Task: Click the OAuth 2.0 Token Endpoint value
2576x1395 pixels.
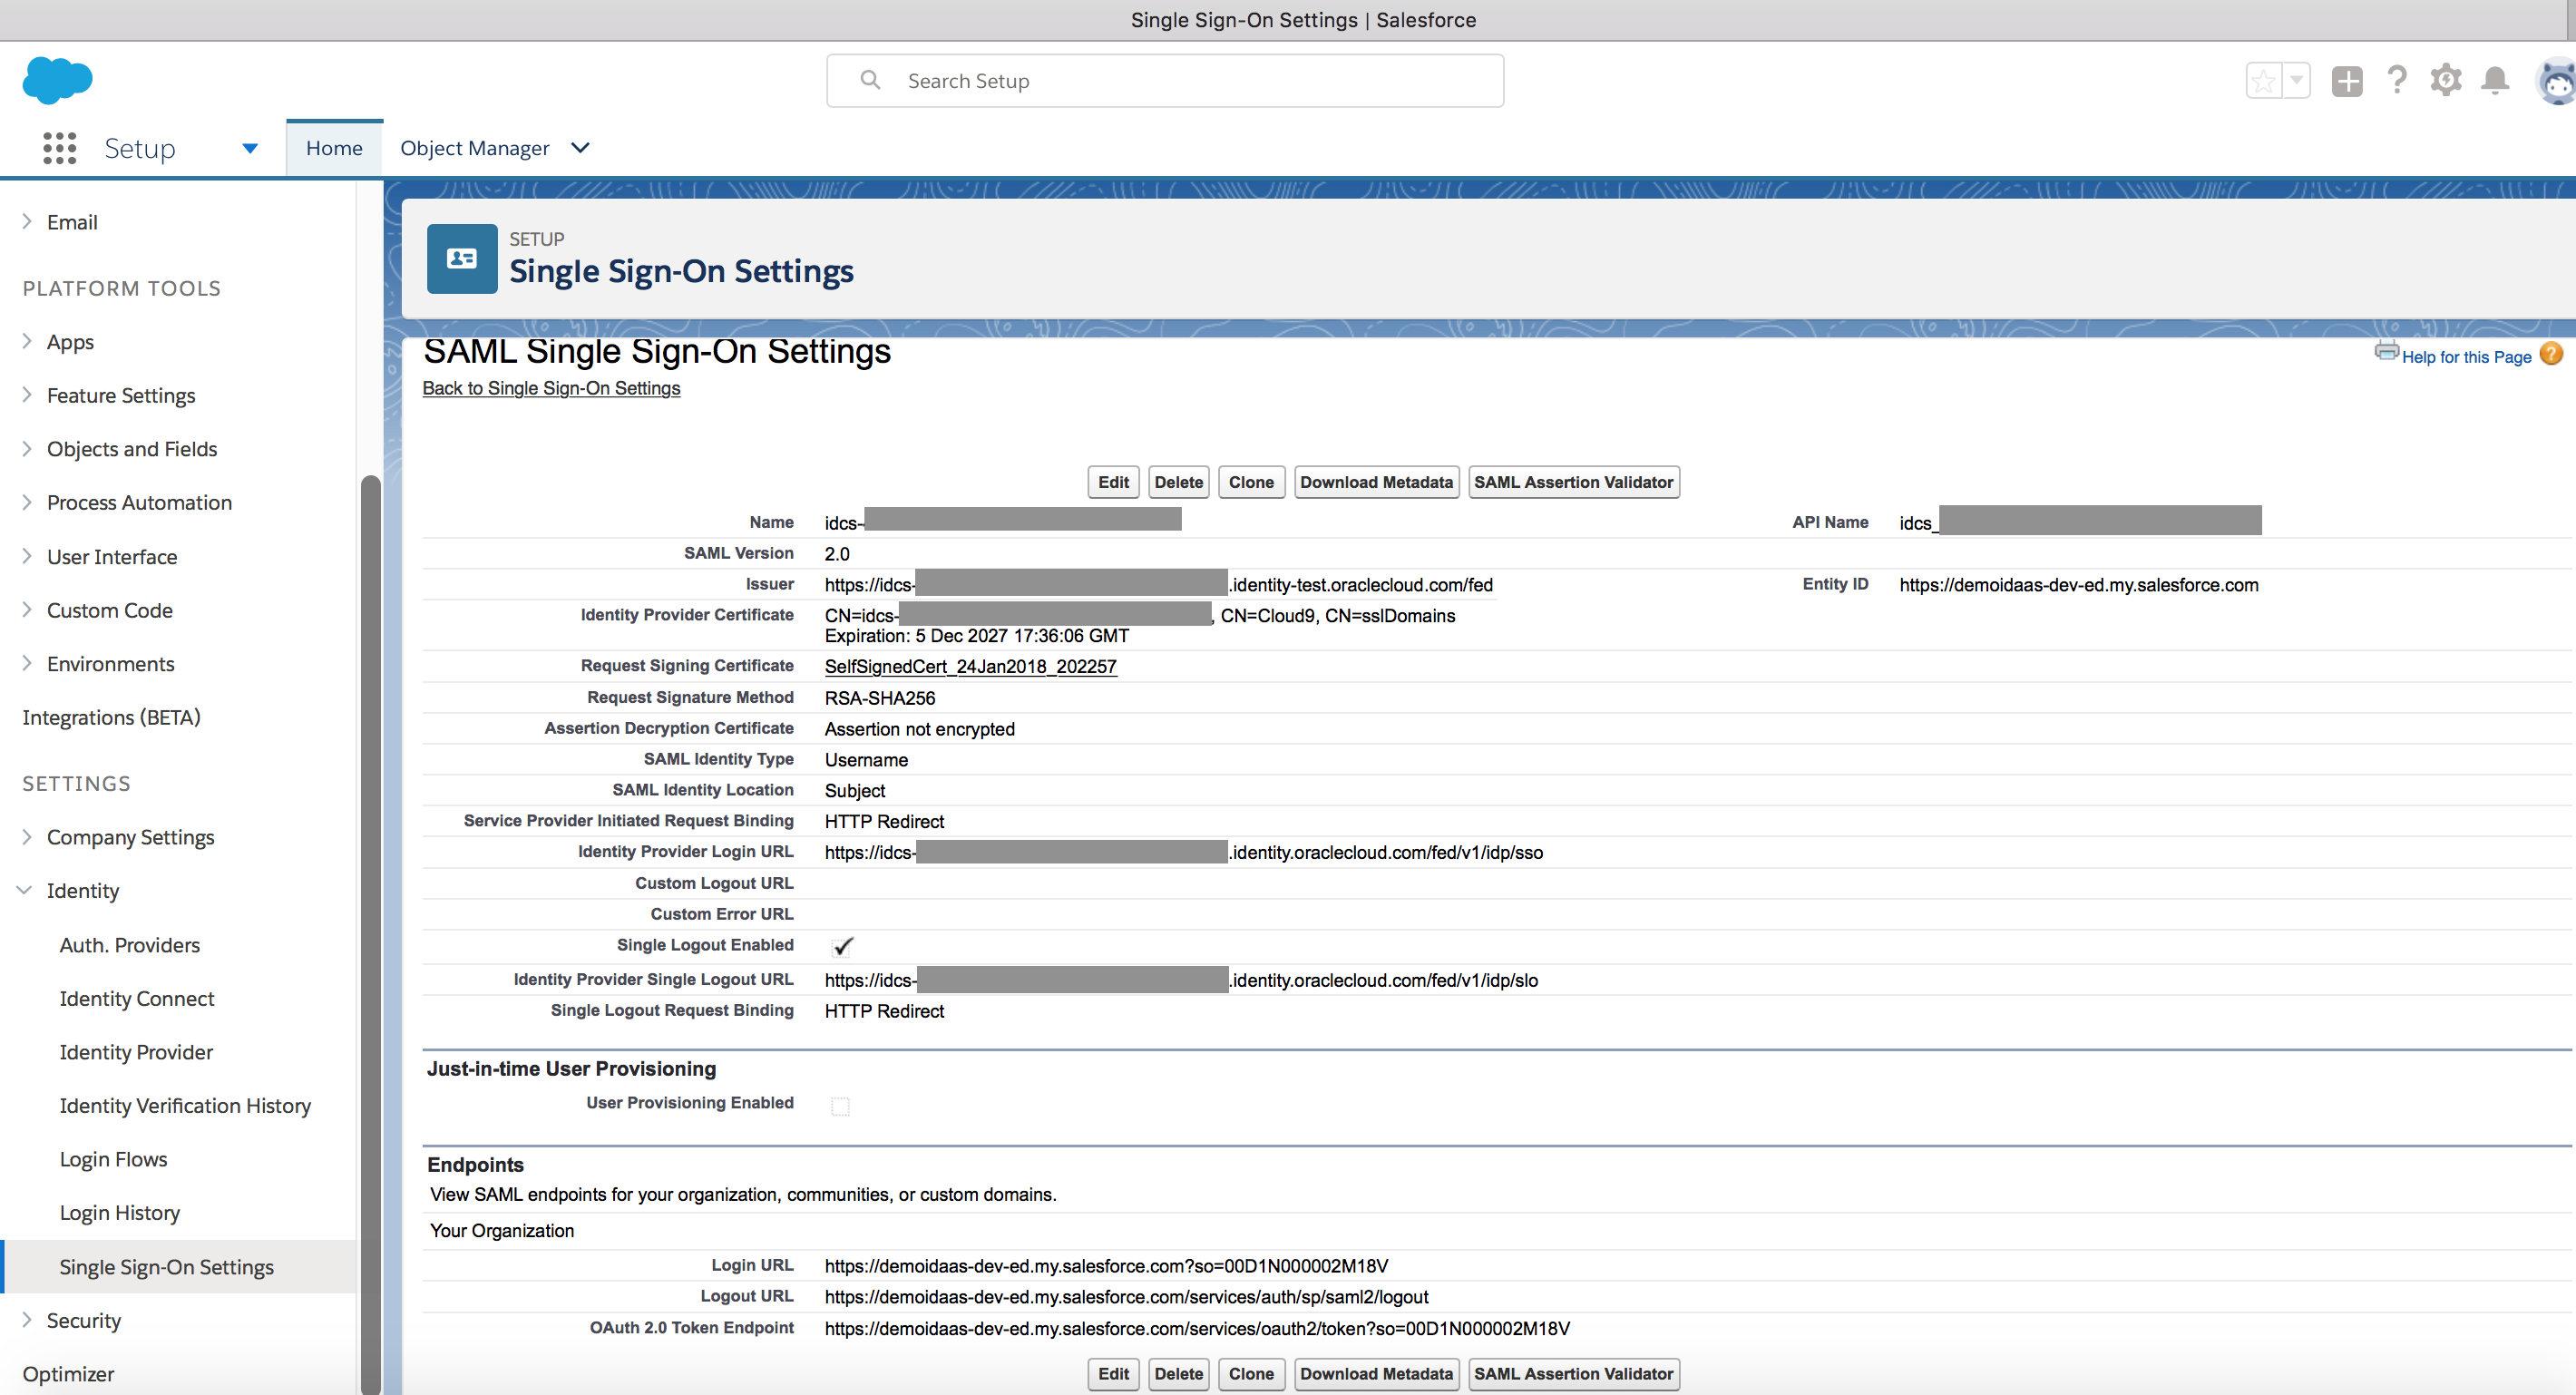Action: 1197,1329
